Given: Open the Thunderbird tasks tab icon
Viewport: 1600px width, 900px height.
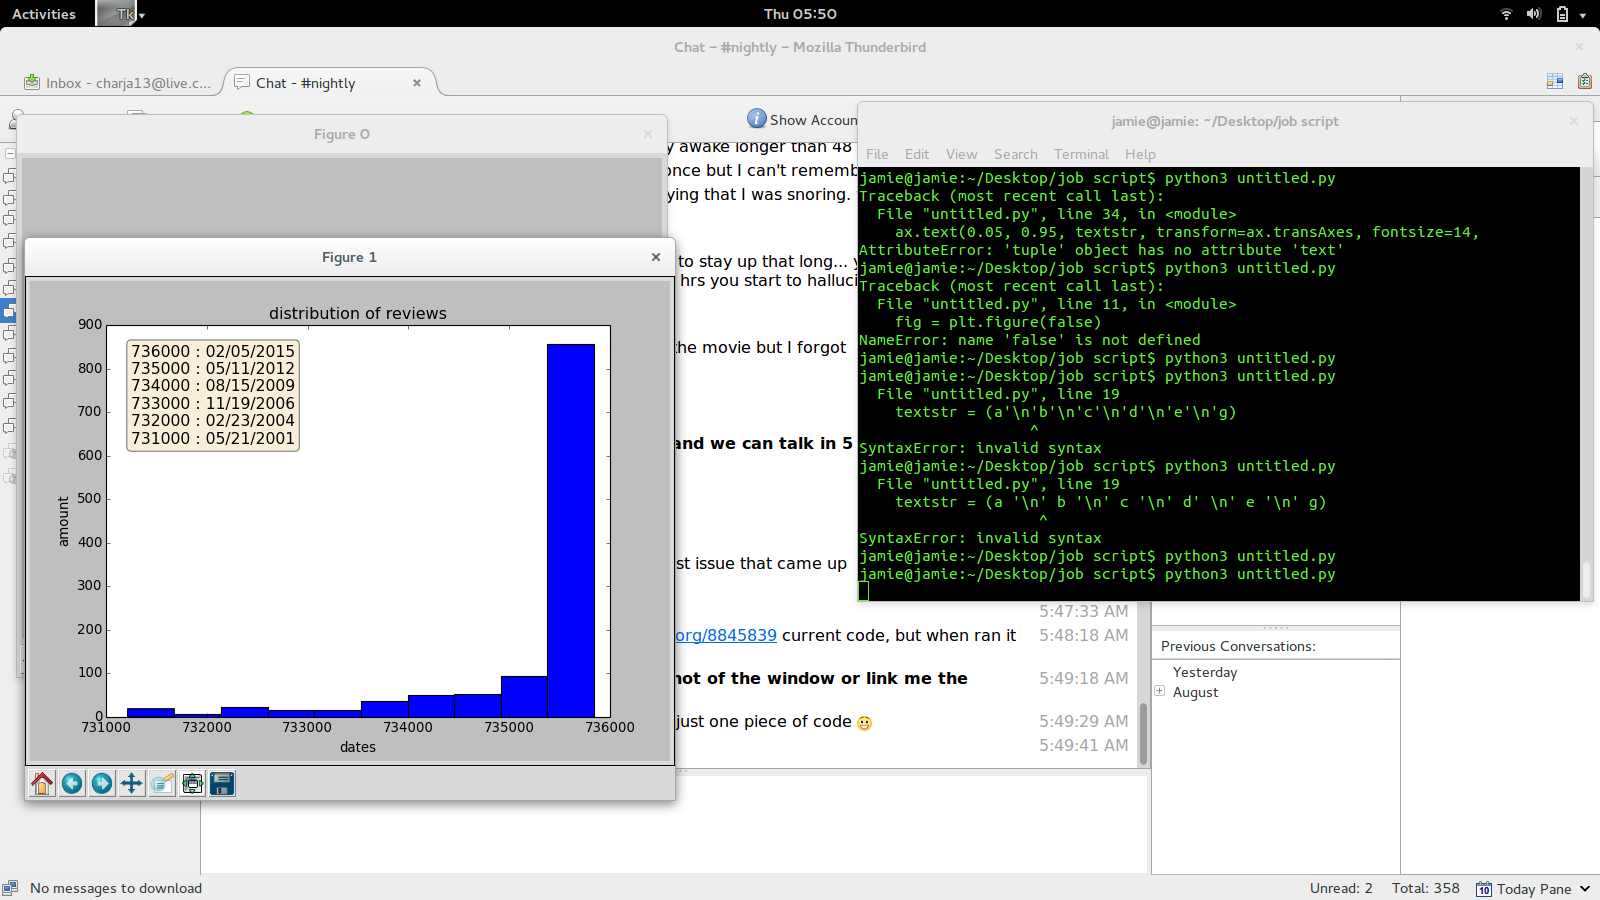Looking at the screenshot, I should tap(1585, 81).
